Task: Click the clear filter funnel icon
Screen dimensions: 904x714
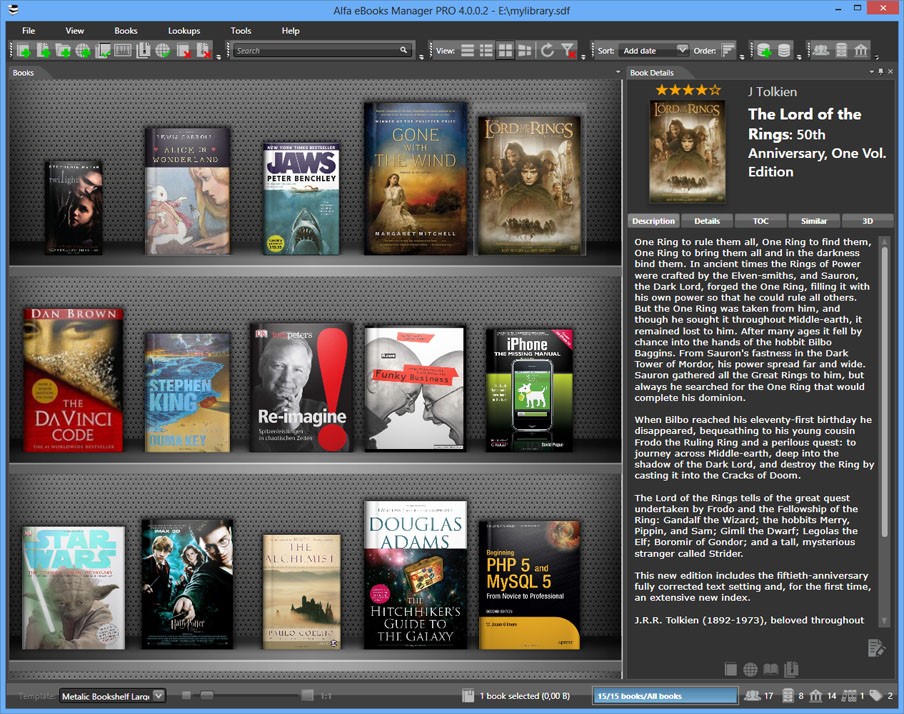Action: tap(568, 50)
